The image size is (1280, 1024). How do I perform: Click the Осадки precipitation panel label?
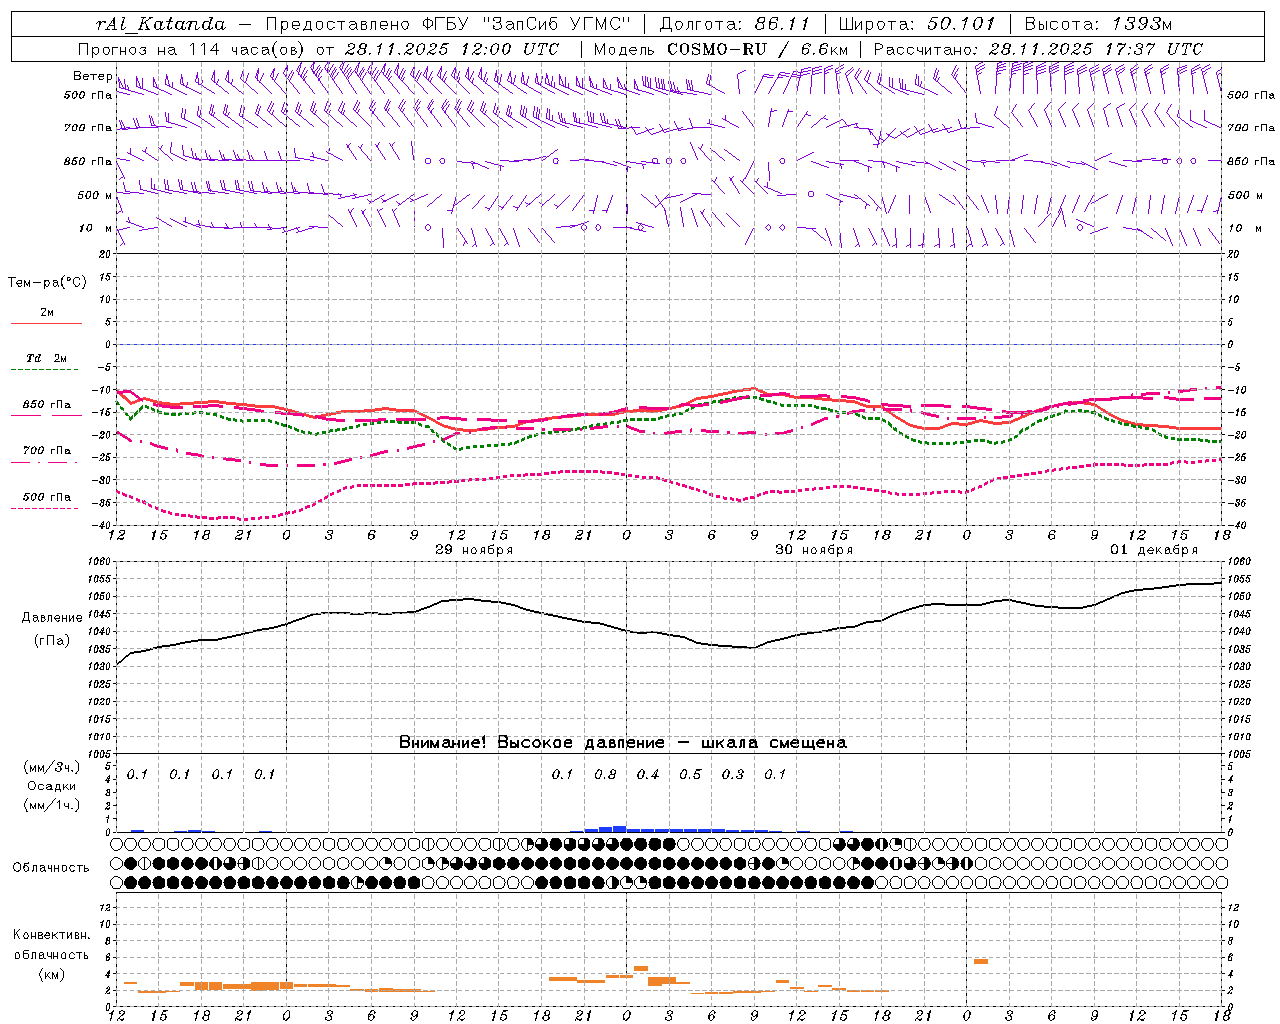51,786
